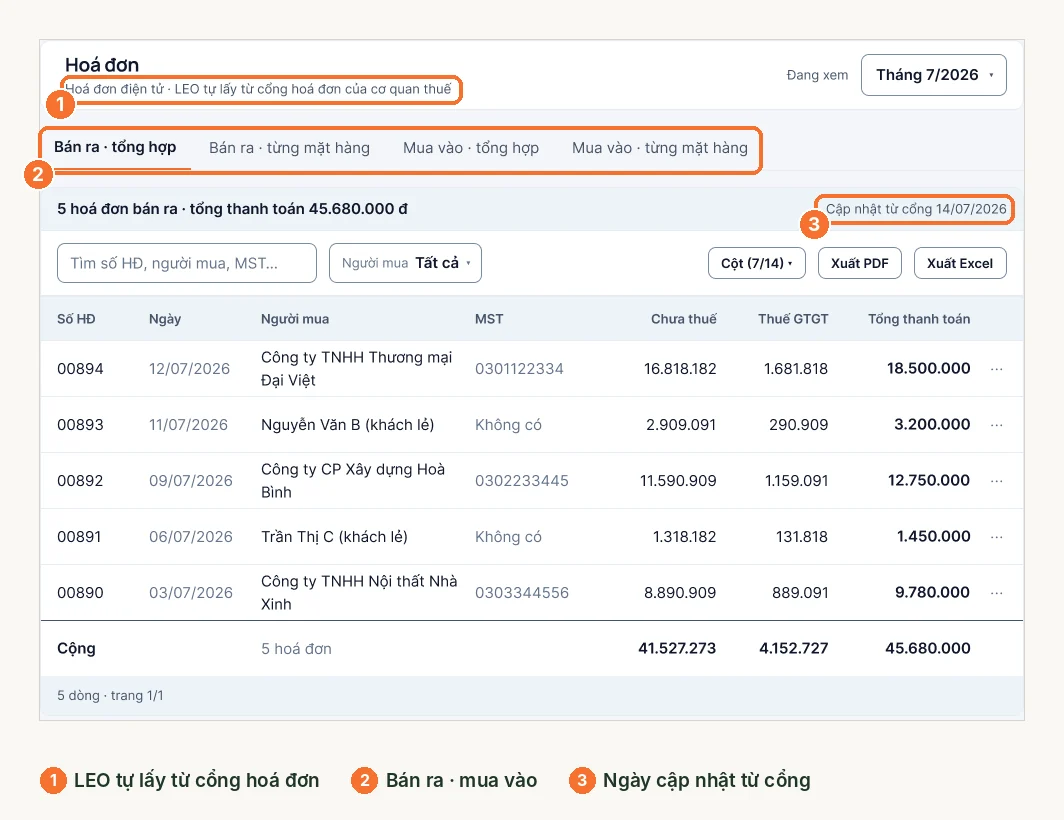Click the MST column header
Screen dimensions: 1064x820
[489, 319]
